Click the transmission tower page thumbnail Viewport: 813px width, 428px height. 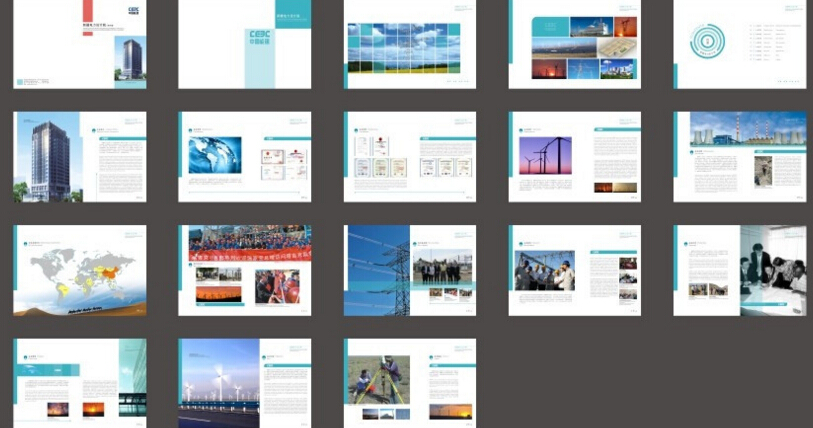pos(410,270)
